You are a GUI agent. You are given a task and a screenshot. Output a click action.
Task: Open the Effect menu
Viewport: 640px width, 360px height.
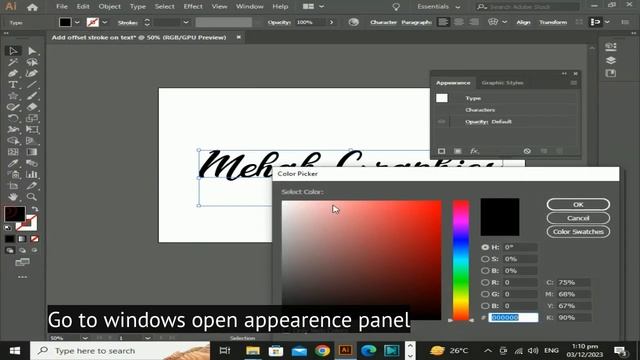(x=193, y=7)
